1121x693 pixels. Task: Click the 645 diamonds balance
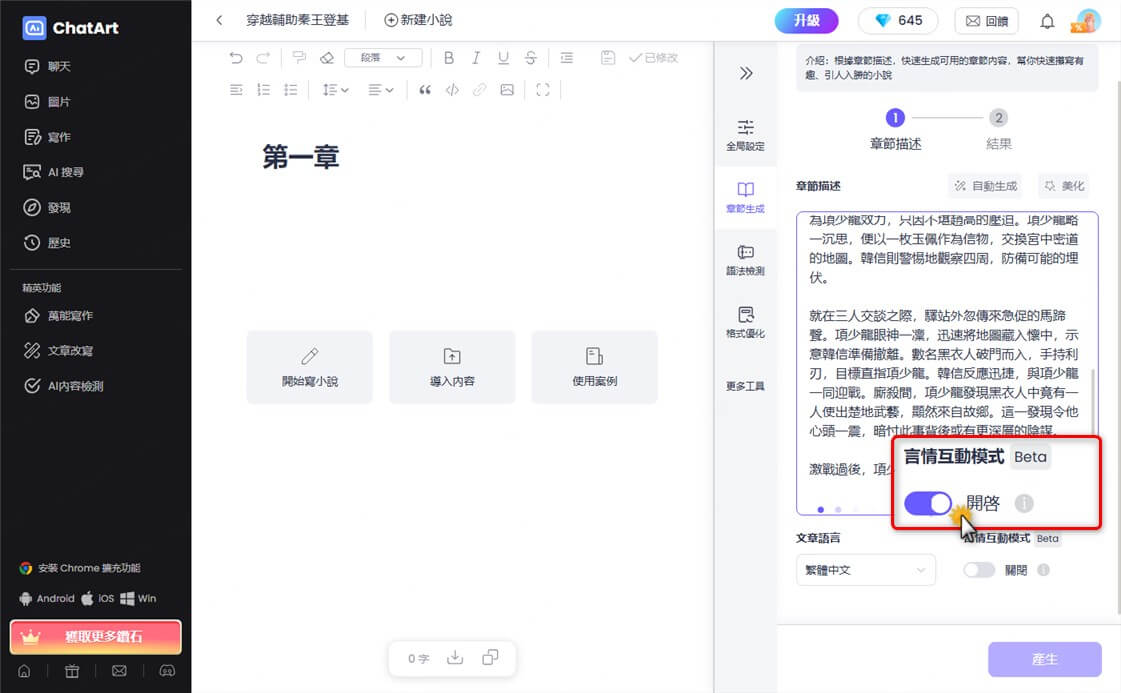[x=898, y=21]
